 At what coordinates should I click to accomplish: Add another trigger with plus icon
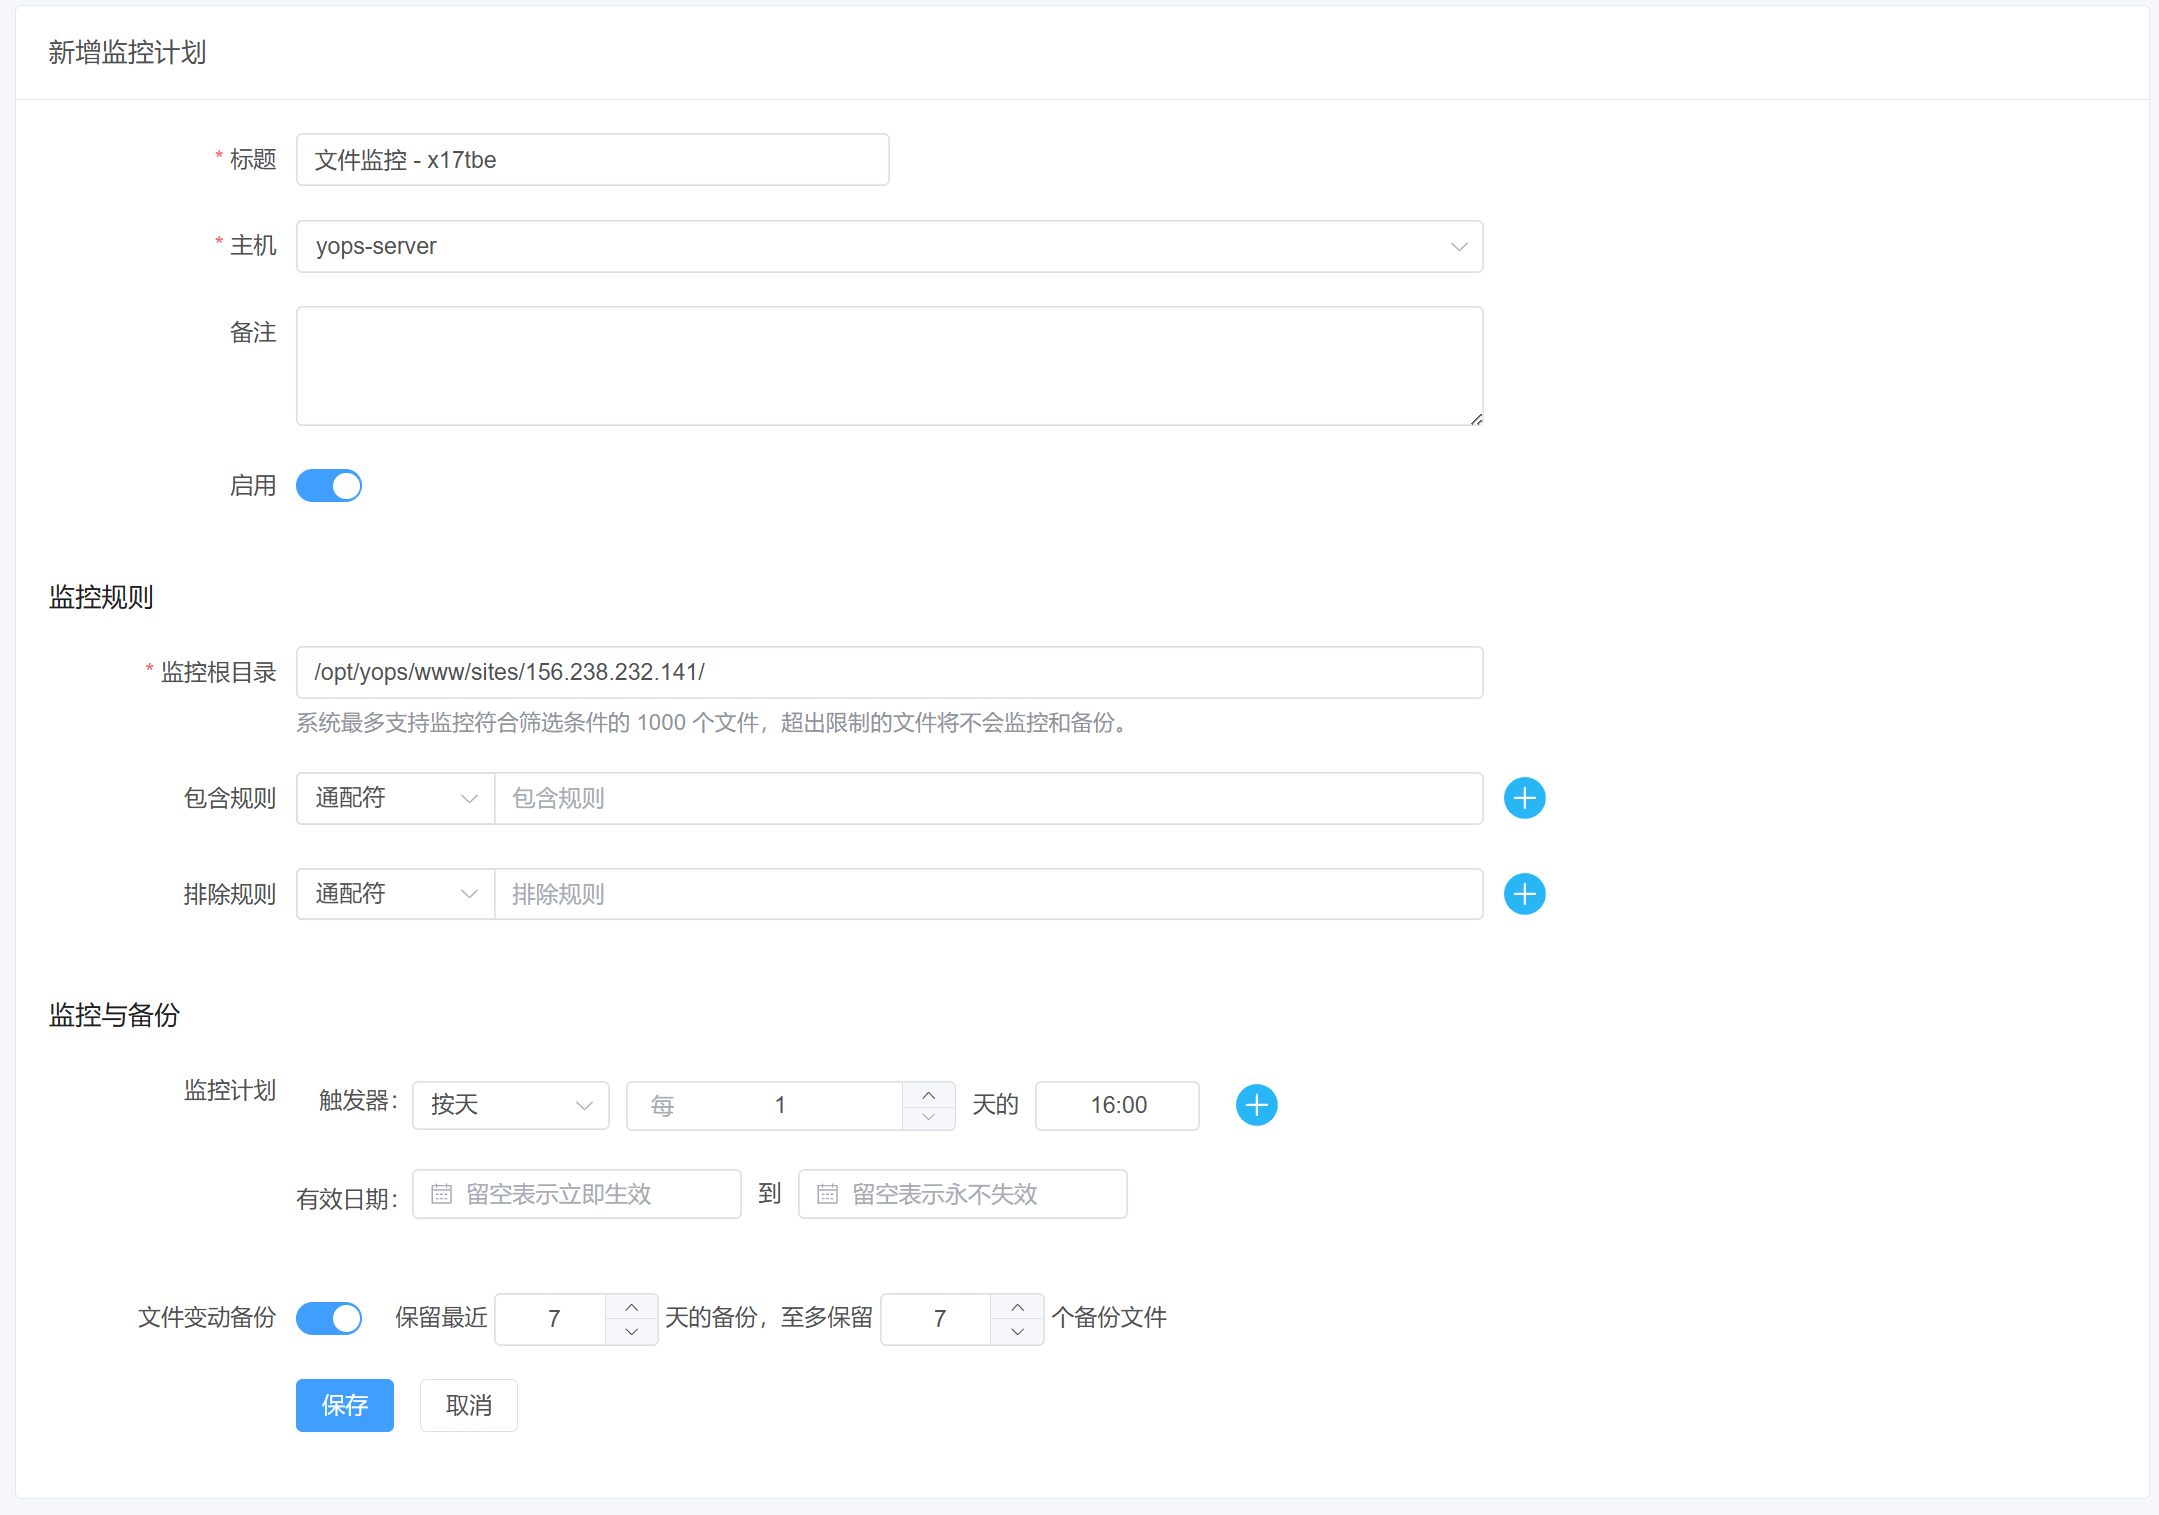tap(1256, 1105)
